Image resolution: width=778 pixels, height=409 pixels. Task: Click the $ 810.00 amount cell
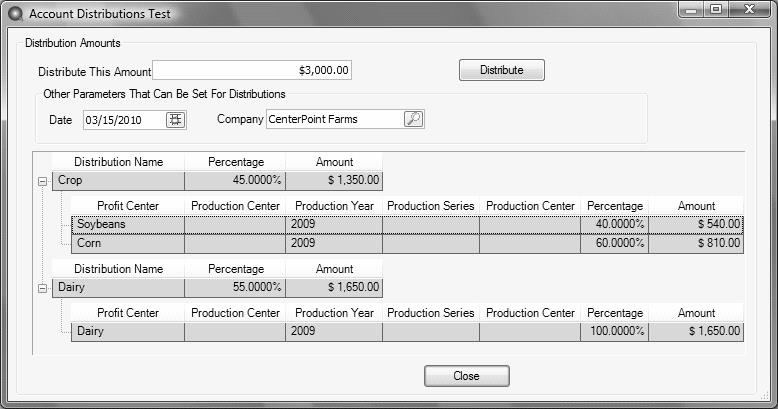[696, 243]
